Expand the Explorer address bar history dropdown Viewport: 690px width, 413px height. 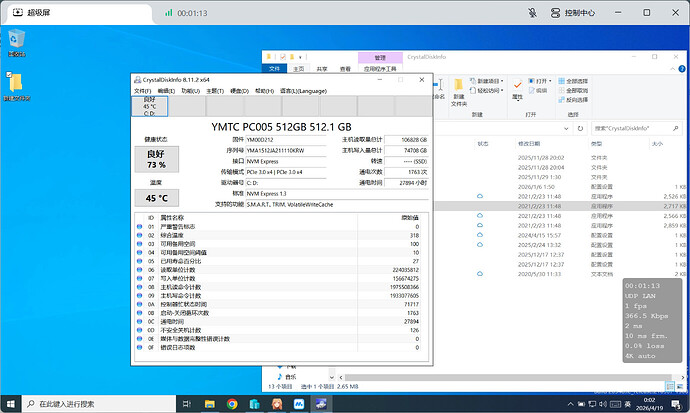coord(566,128)
